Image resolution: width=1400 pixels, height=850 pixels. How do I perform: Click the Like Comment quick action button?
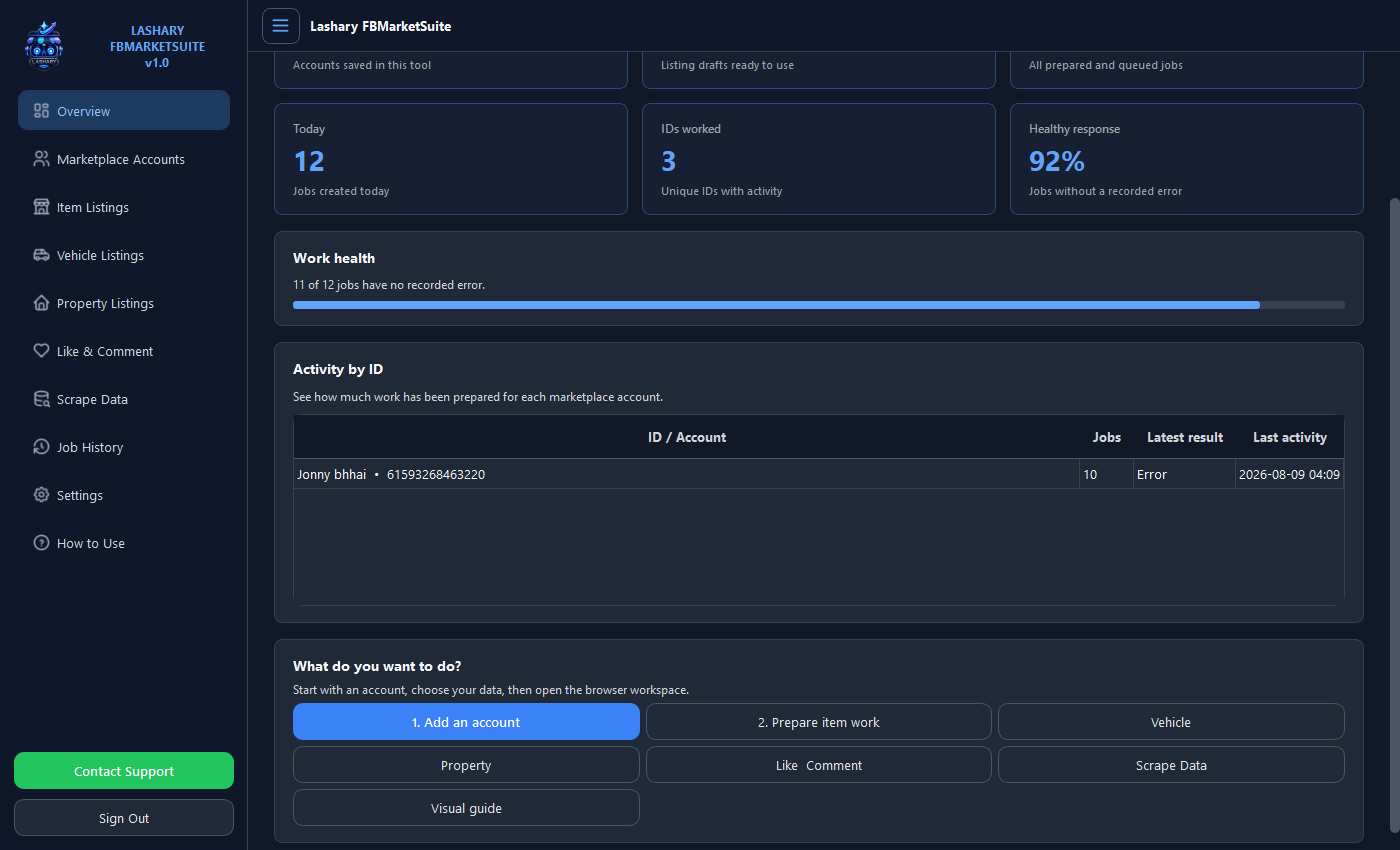coord(819,765)
